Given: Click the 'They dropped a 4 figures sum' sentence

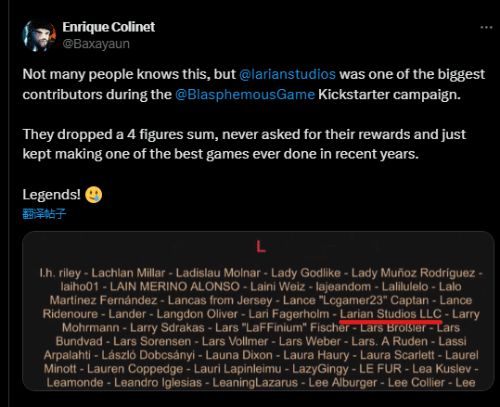Looking at the screenshot, I should tap(244, 144).
